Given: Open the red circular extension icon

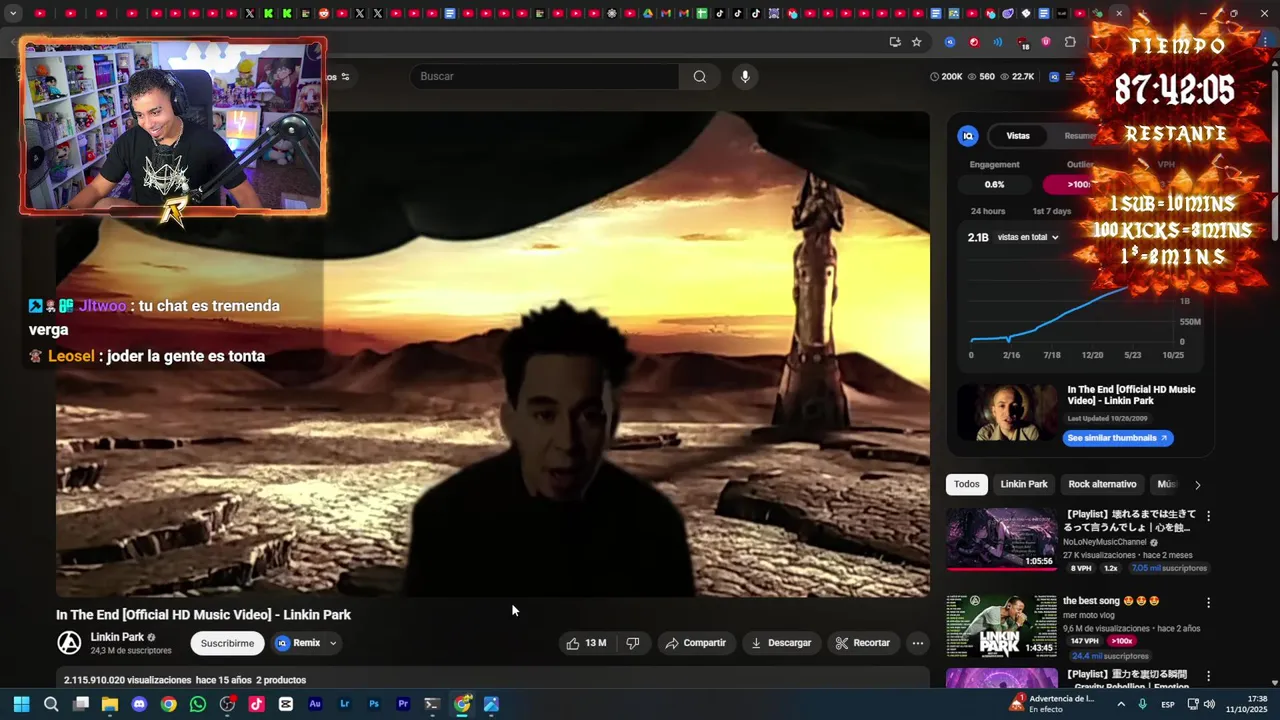Looking at the screenshot, I should pyautogui.click(x=974, y=42).
